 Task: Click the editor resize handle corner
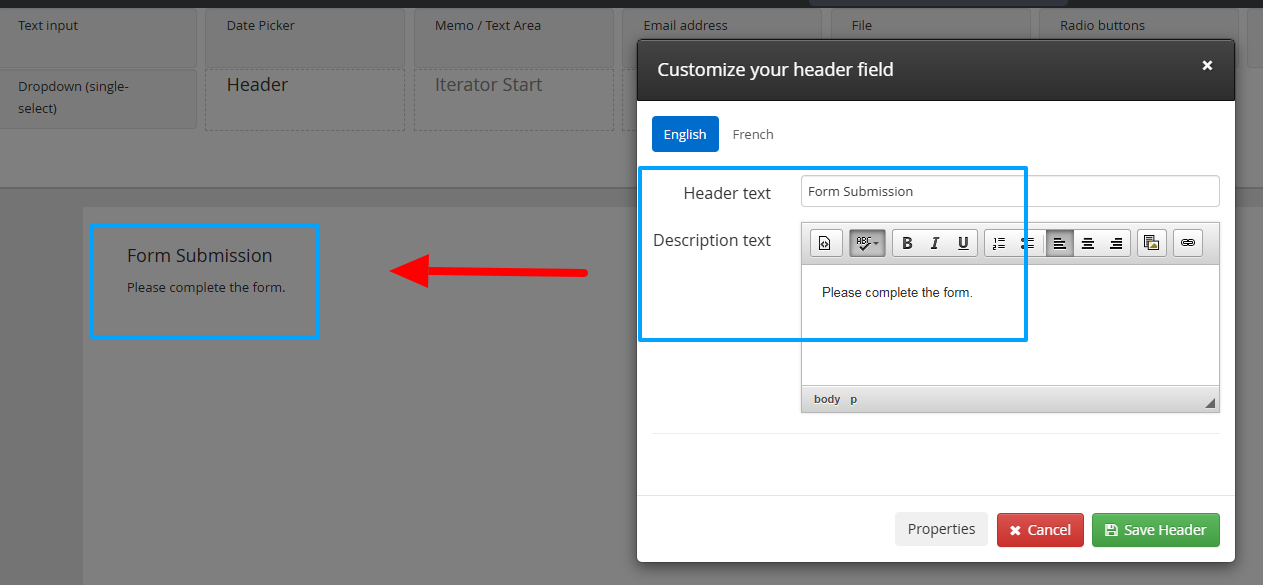point(1210,403)
